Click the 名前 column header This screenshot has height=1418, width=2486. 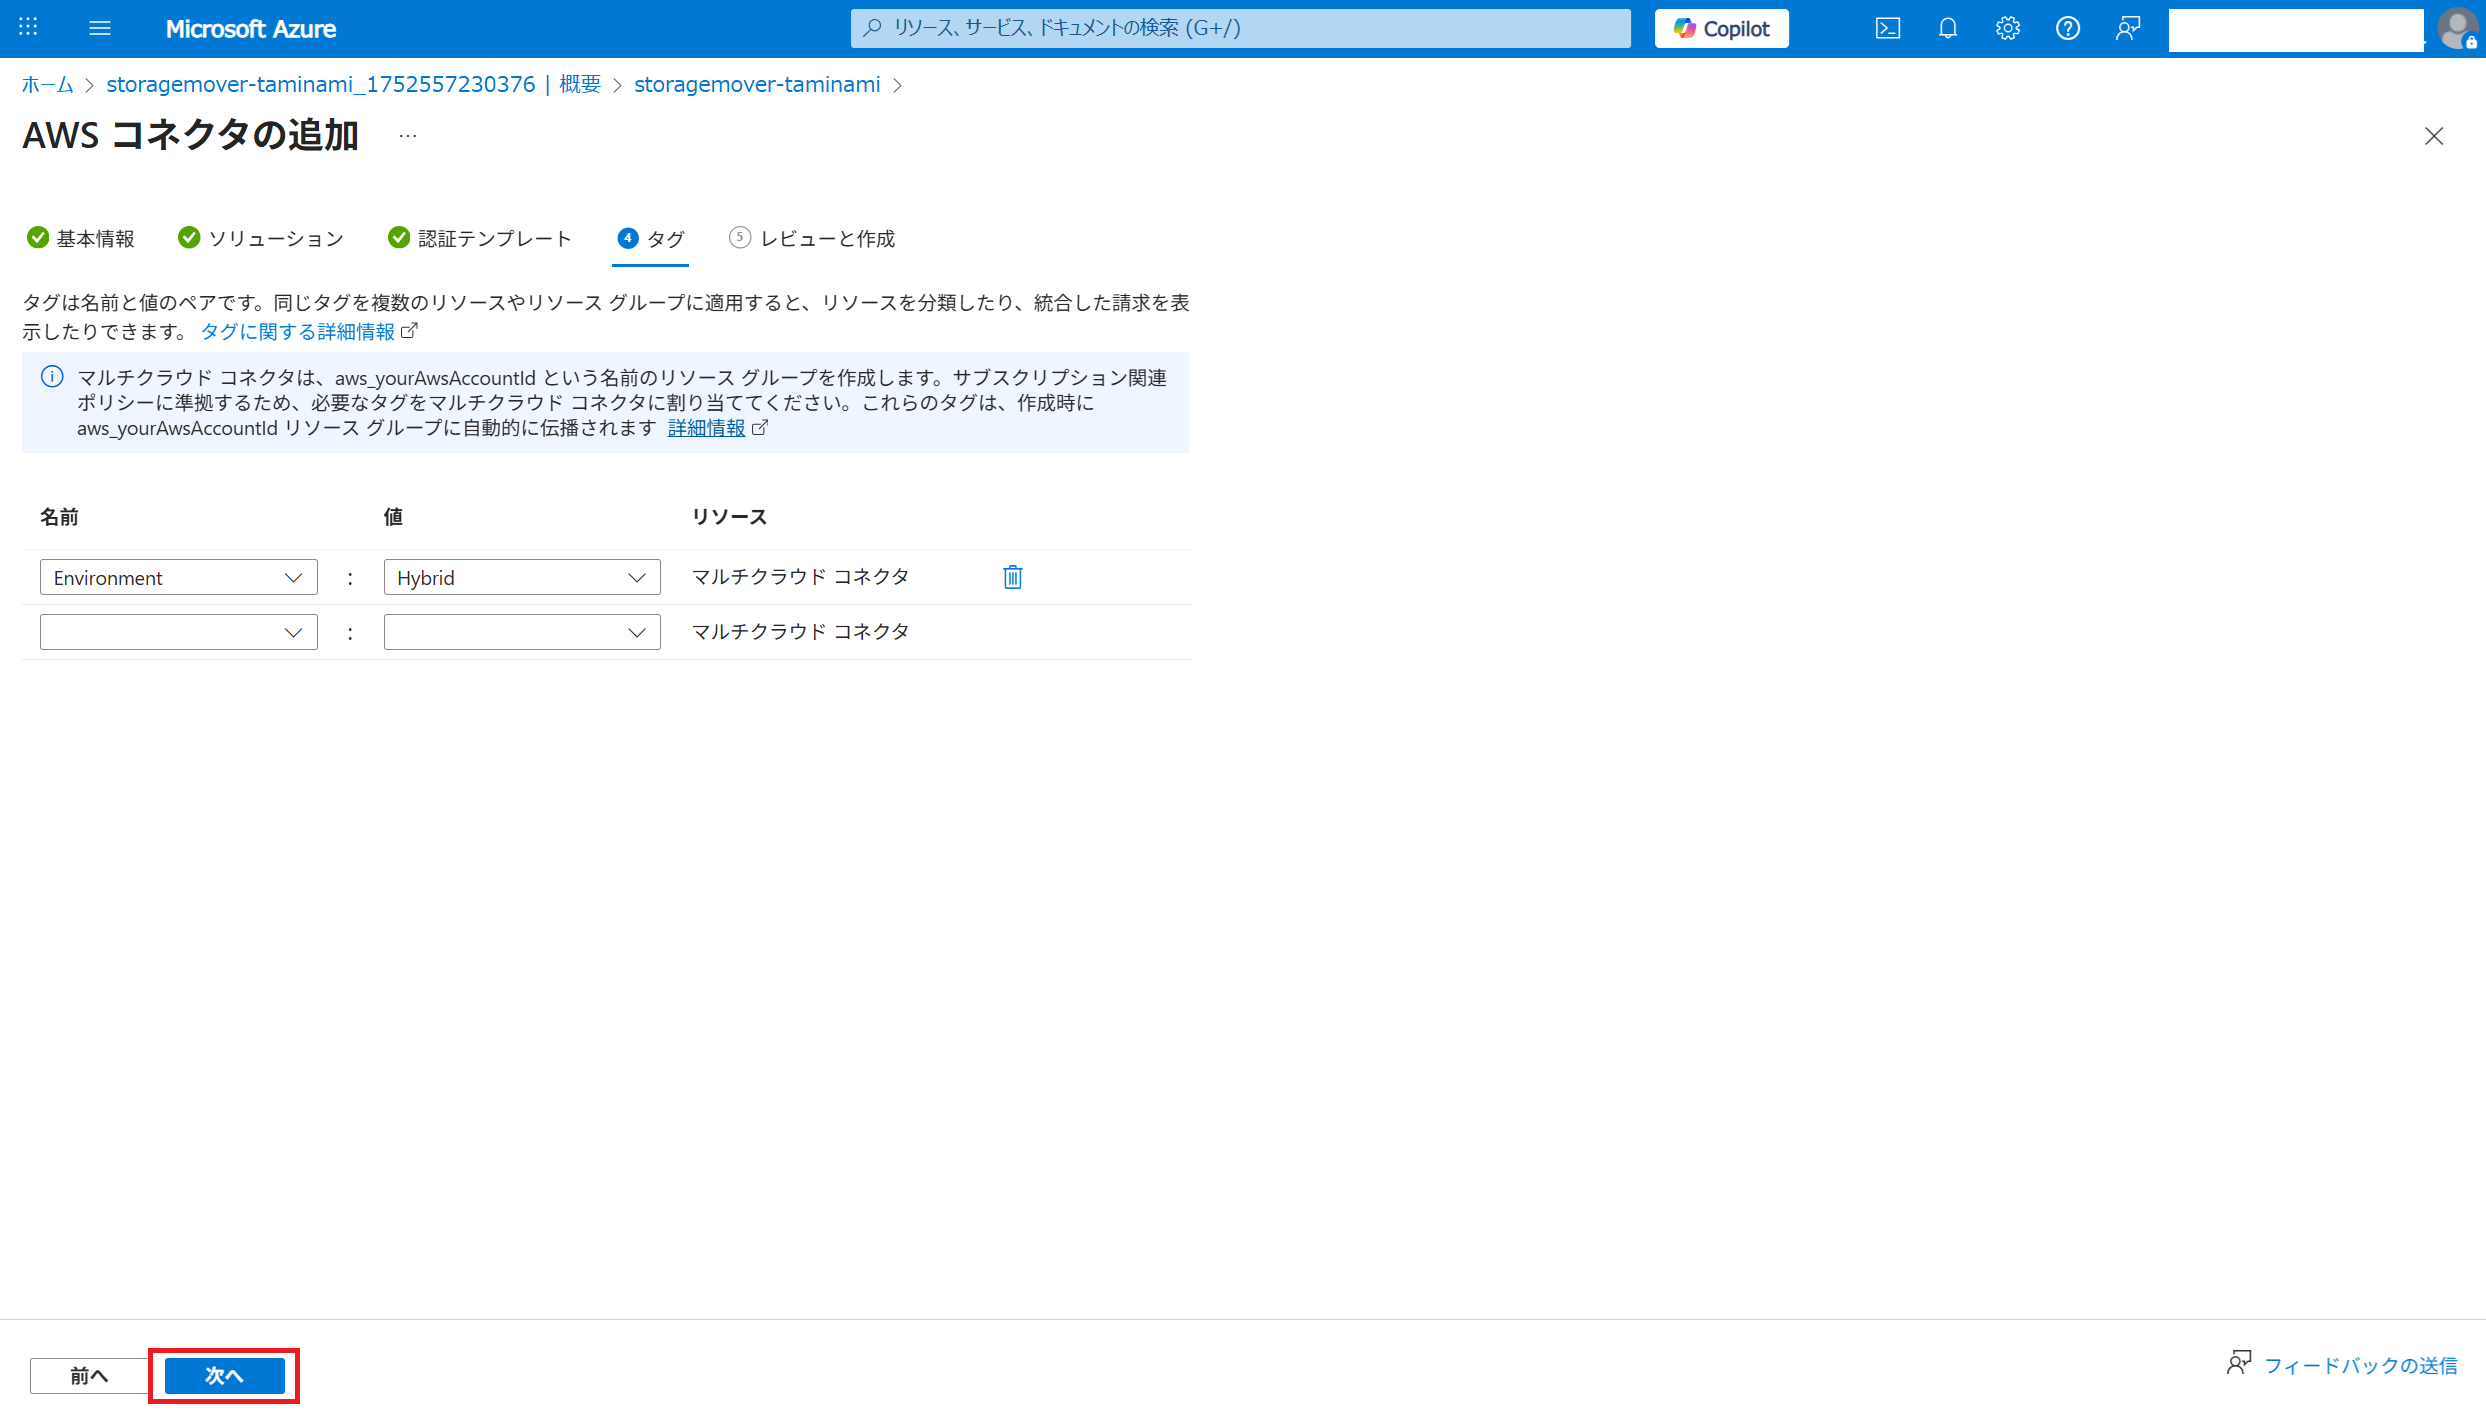[59, 517]
